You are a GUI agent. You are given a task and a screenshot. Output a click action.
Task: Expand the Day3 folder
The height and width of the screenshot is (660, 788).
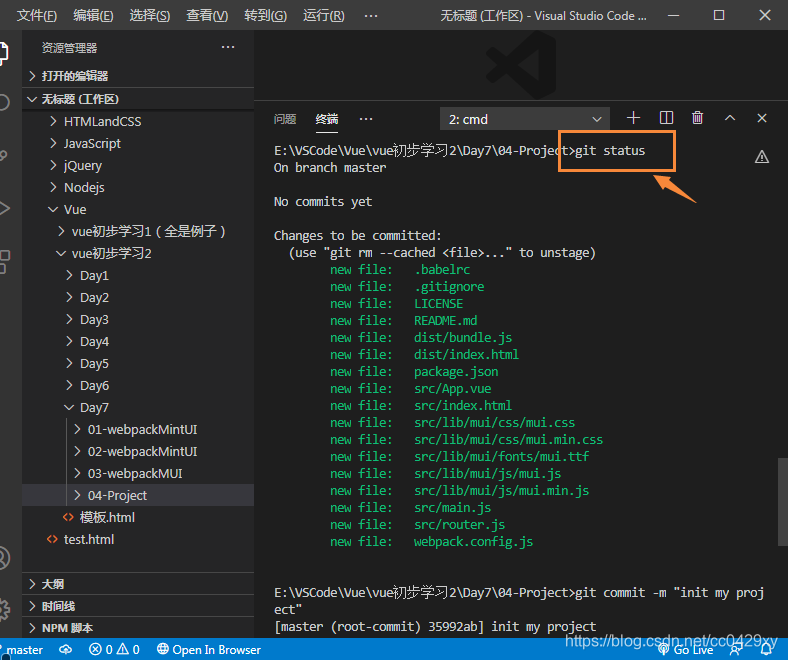[138, 319]
